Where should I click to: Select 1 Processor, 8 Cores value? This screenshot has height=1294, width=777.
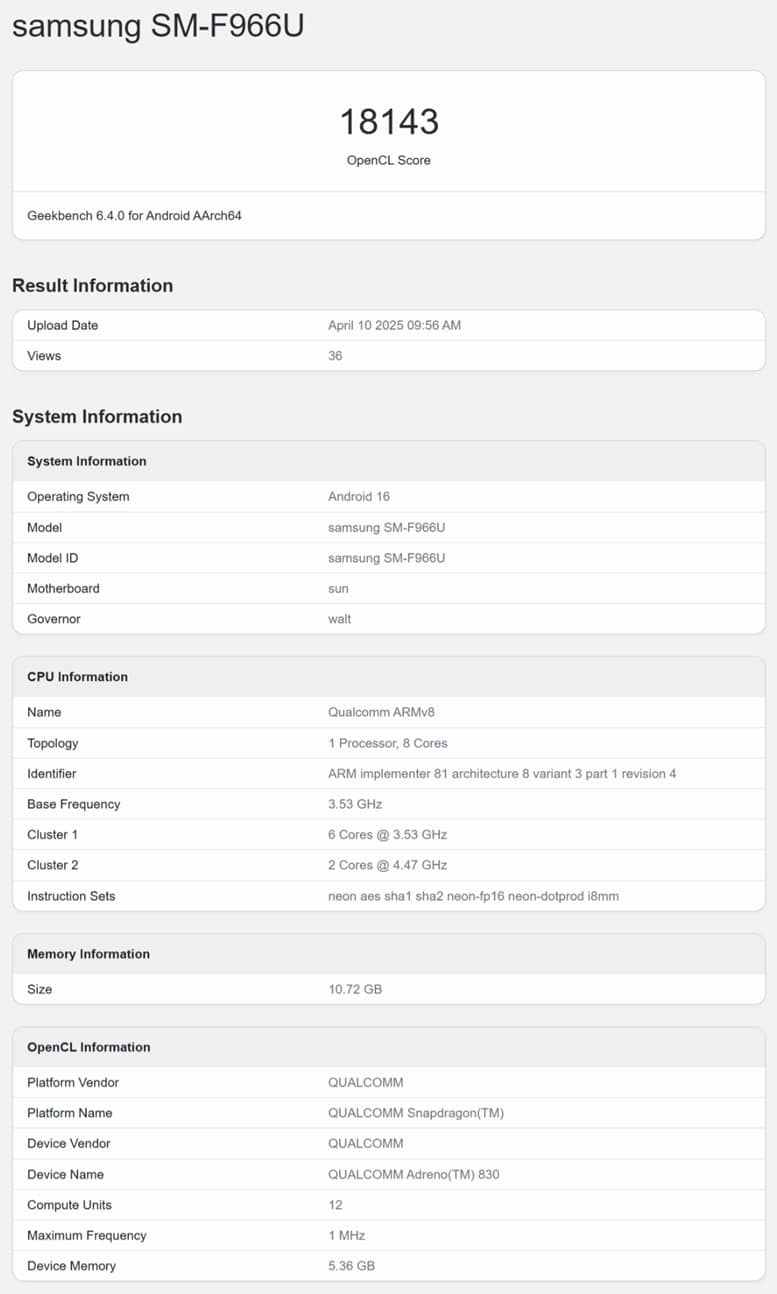tap(388, 743)
